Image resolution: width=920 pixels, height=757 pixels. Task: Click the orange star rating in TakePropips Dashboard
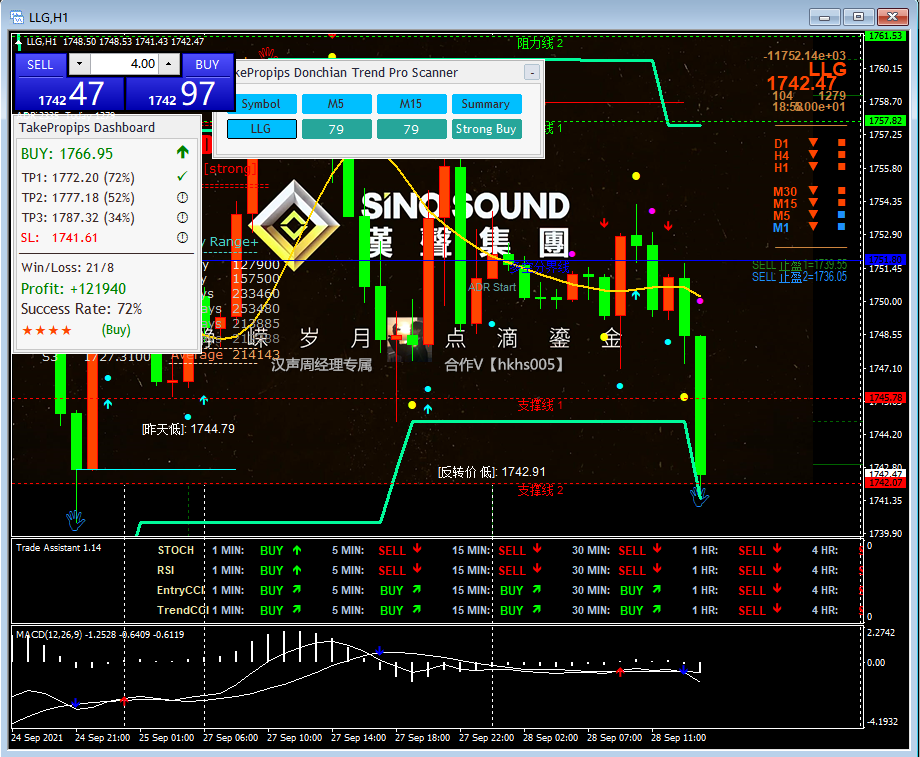47,330
